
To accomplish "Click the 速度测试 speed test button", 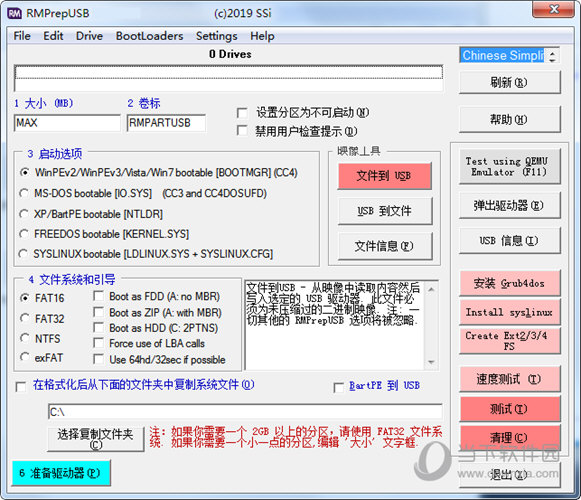I will click(x=509, y=379).
